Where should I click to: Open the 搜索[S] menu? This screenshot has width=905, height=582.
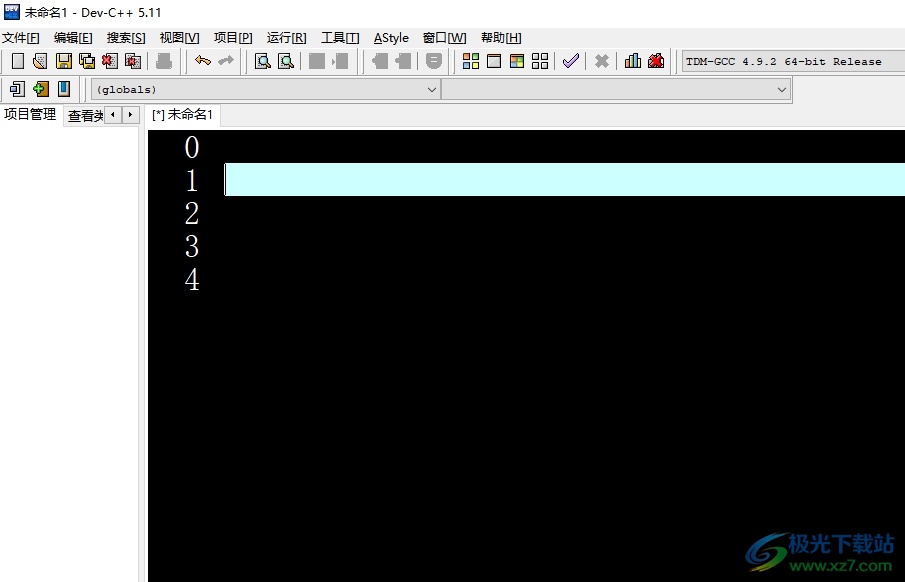tap(126, 38)
